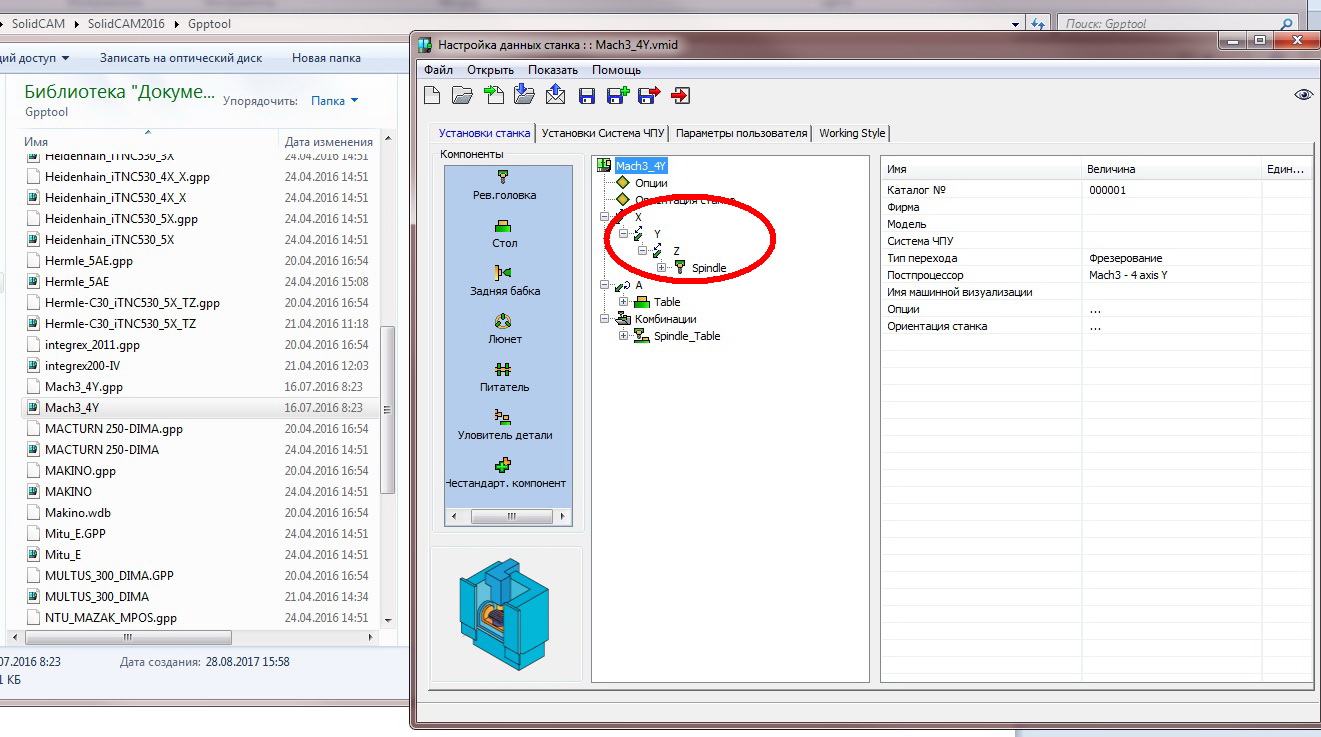Open the Файл menu
Screen dimensions: 1321x737
[x=438, y=70]
